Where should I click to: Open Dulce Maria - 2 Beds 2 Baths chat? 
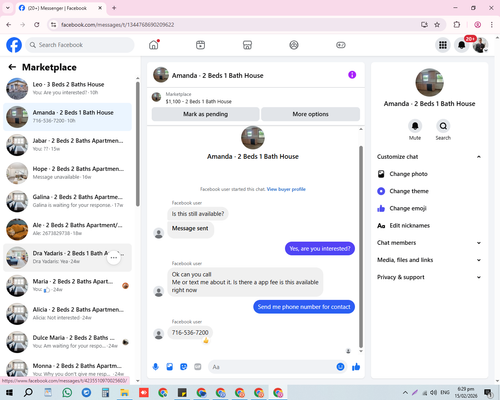click(68, 342)
